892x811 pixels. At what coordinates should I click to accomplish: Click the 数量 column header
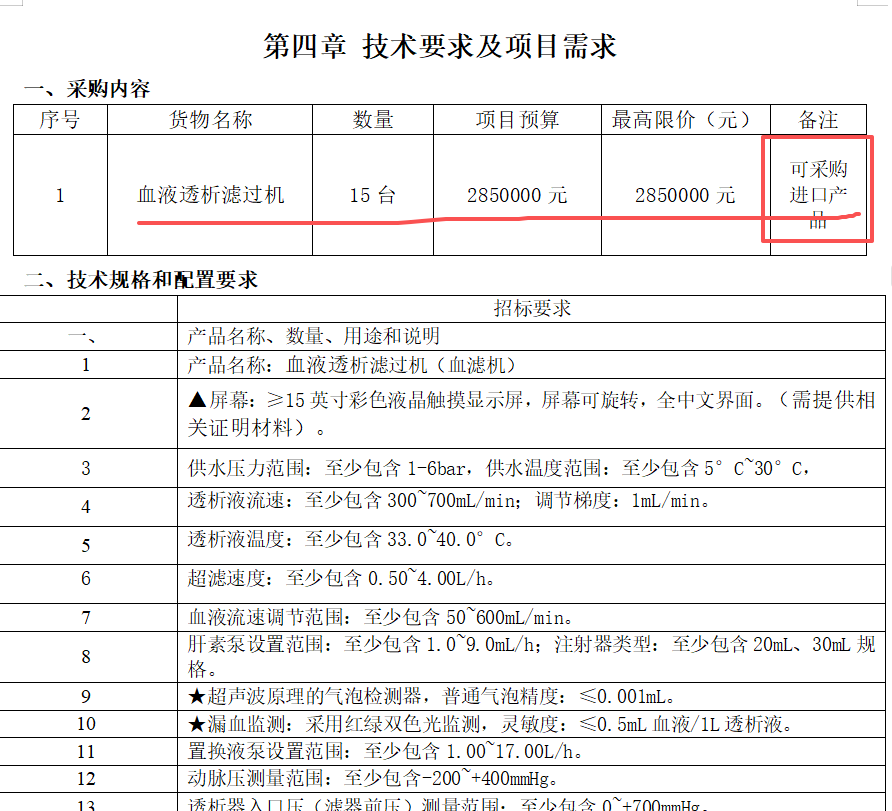point(373,120)
